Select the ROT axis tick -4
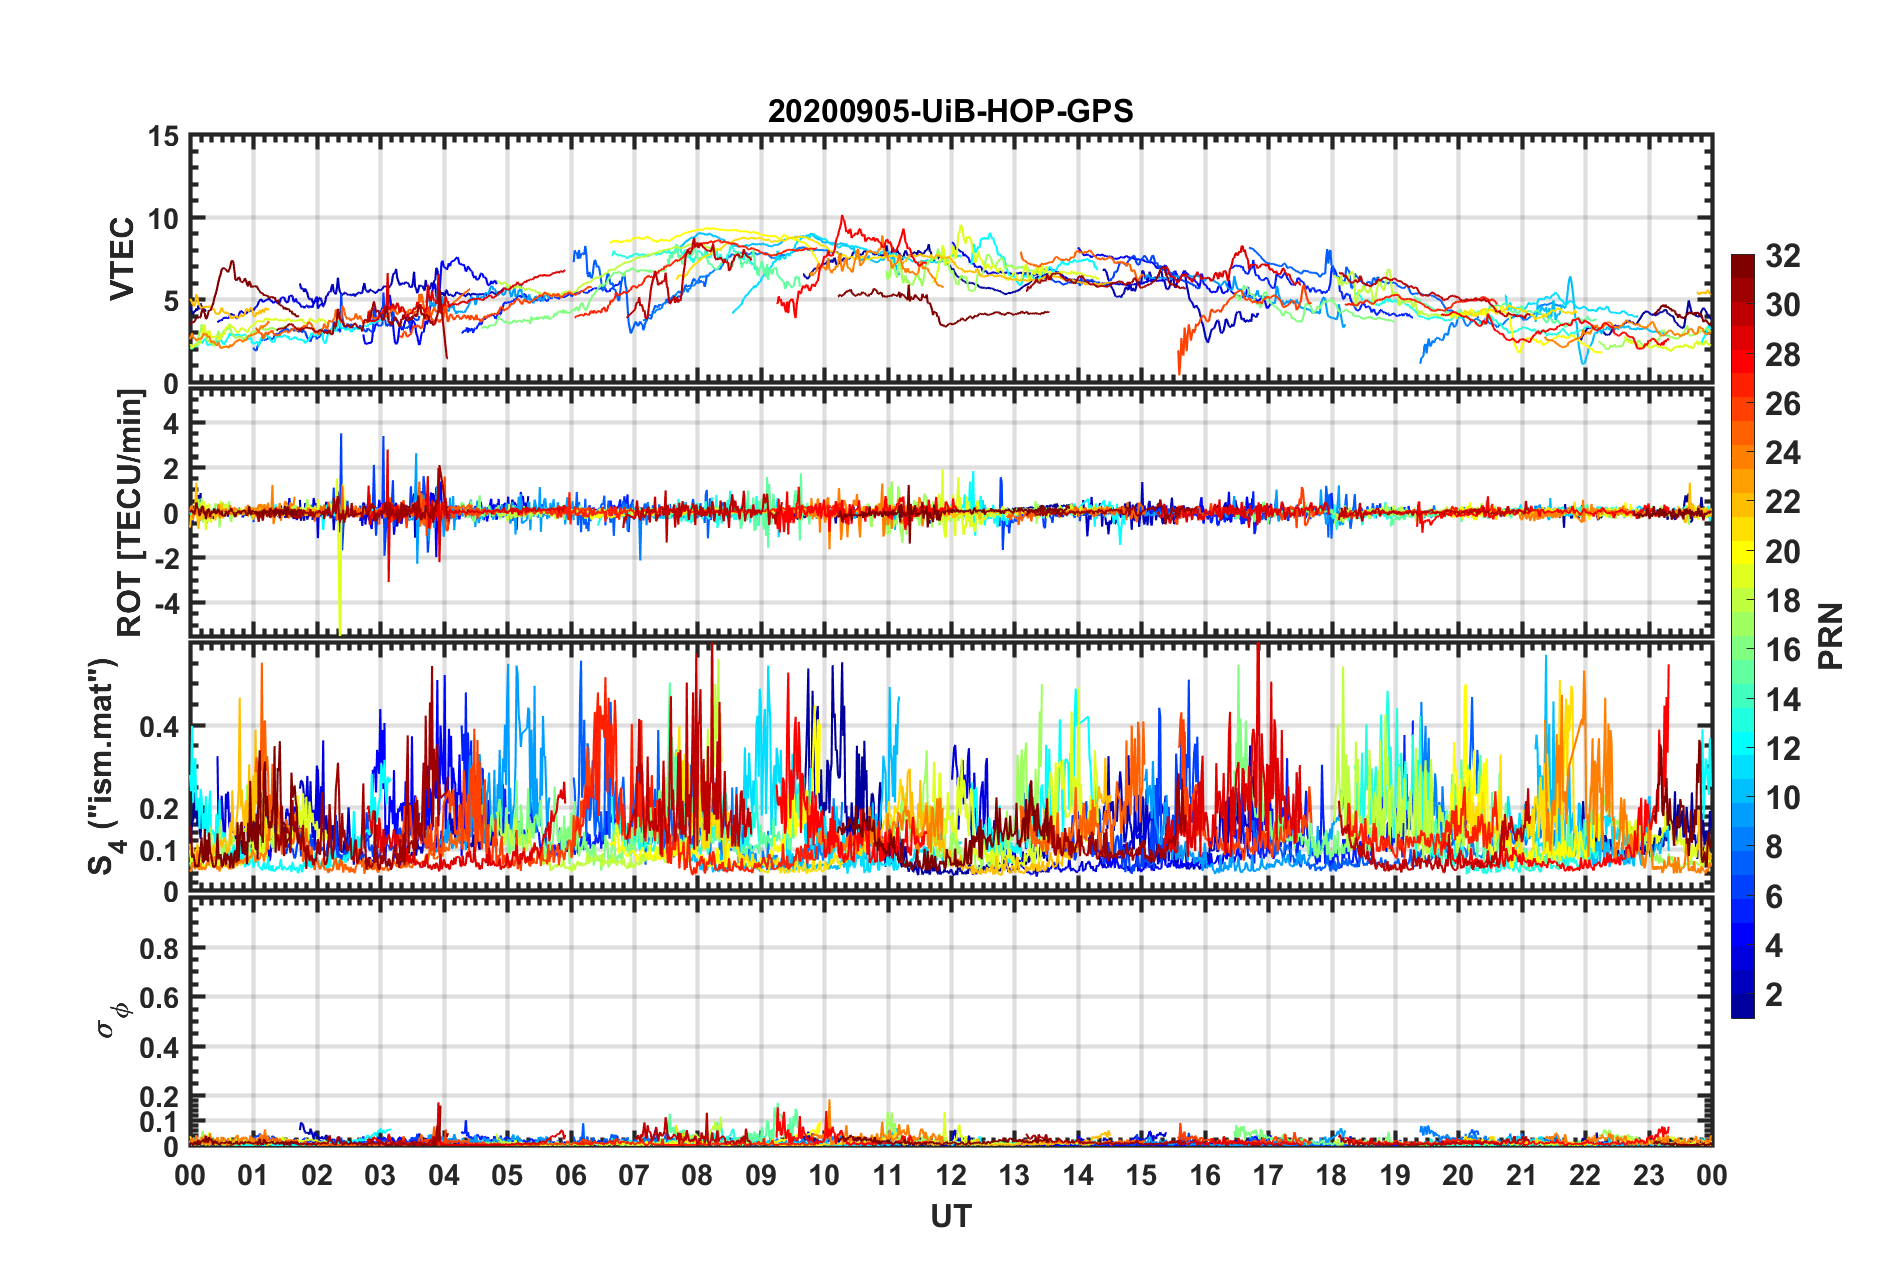This screenshot has height=1272, width=1902. [x=166, y=603]
